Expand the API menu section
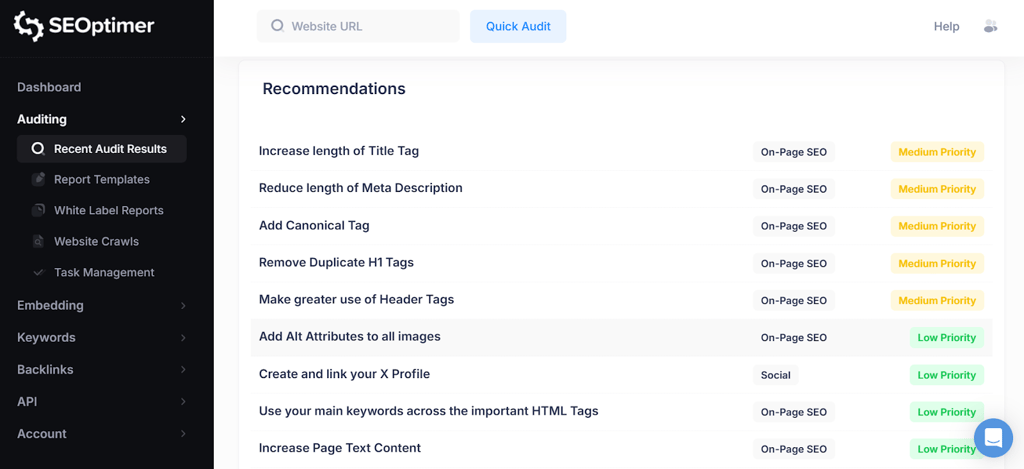The image size is (1024, 469). pos(183,402)
